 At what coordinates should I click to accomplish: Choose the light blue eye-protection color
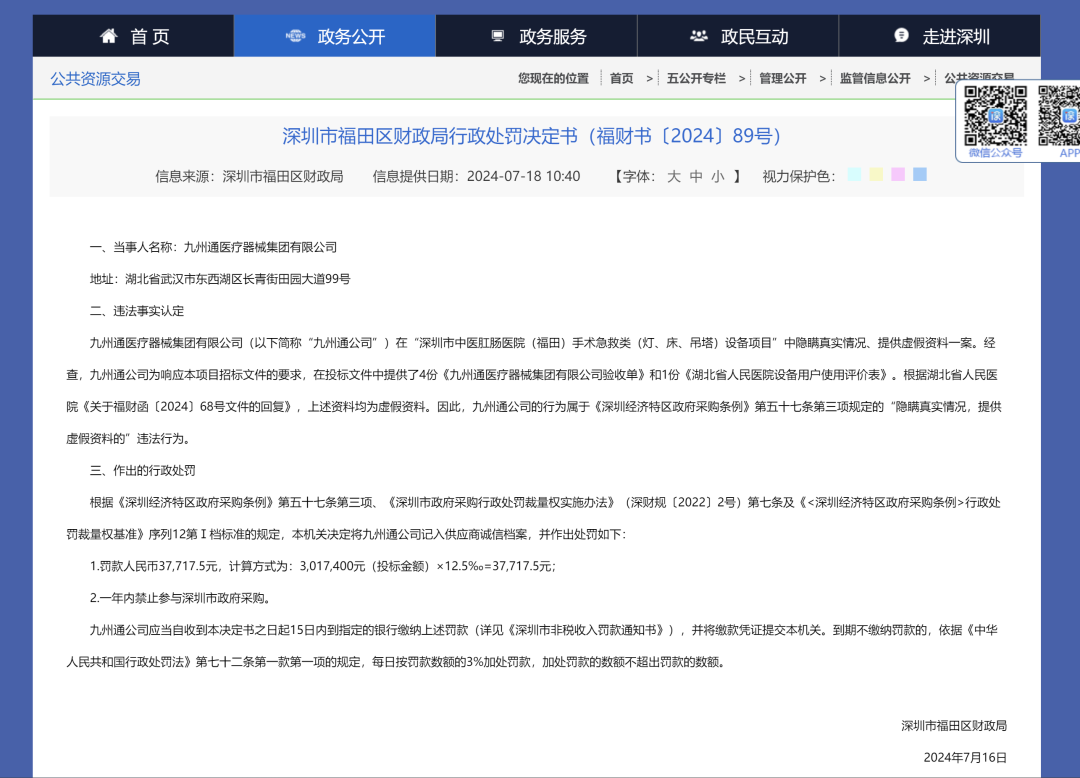click(x=920, y=175)
